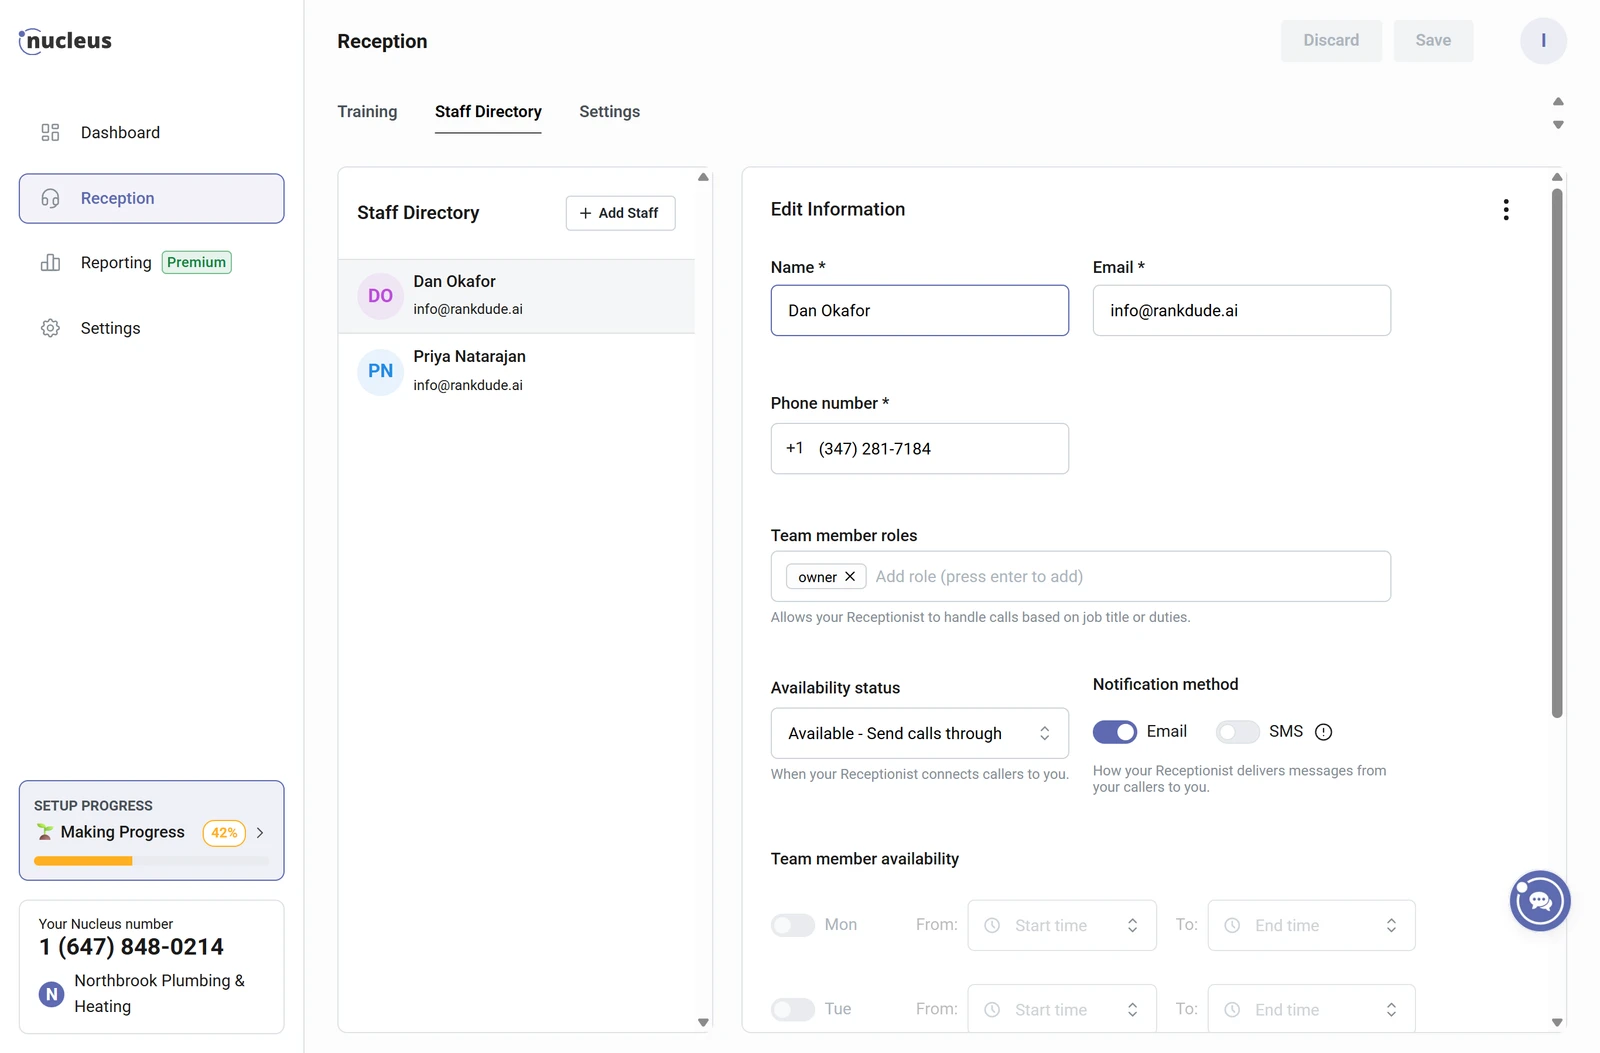Open Monday End time dropdown
The height and width of the screenshot is (1053, 1600).
[1311, 926]
